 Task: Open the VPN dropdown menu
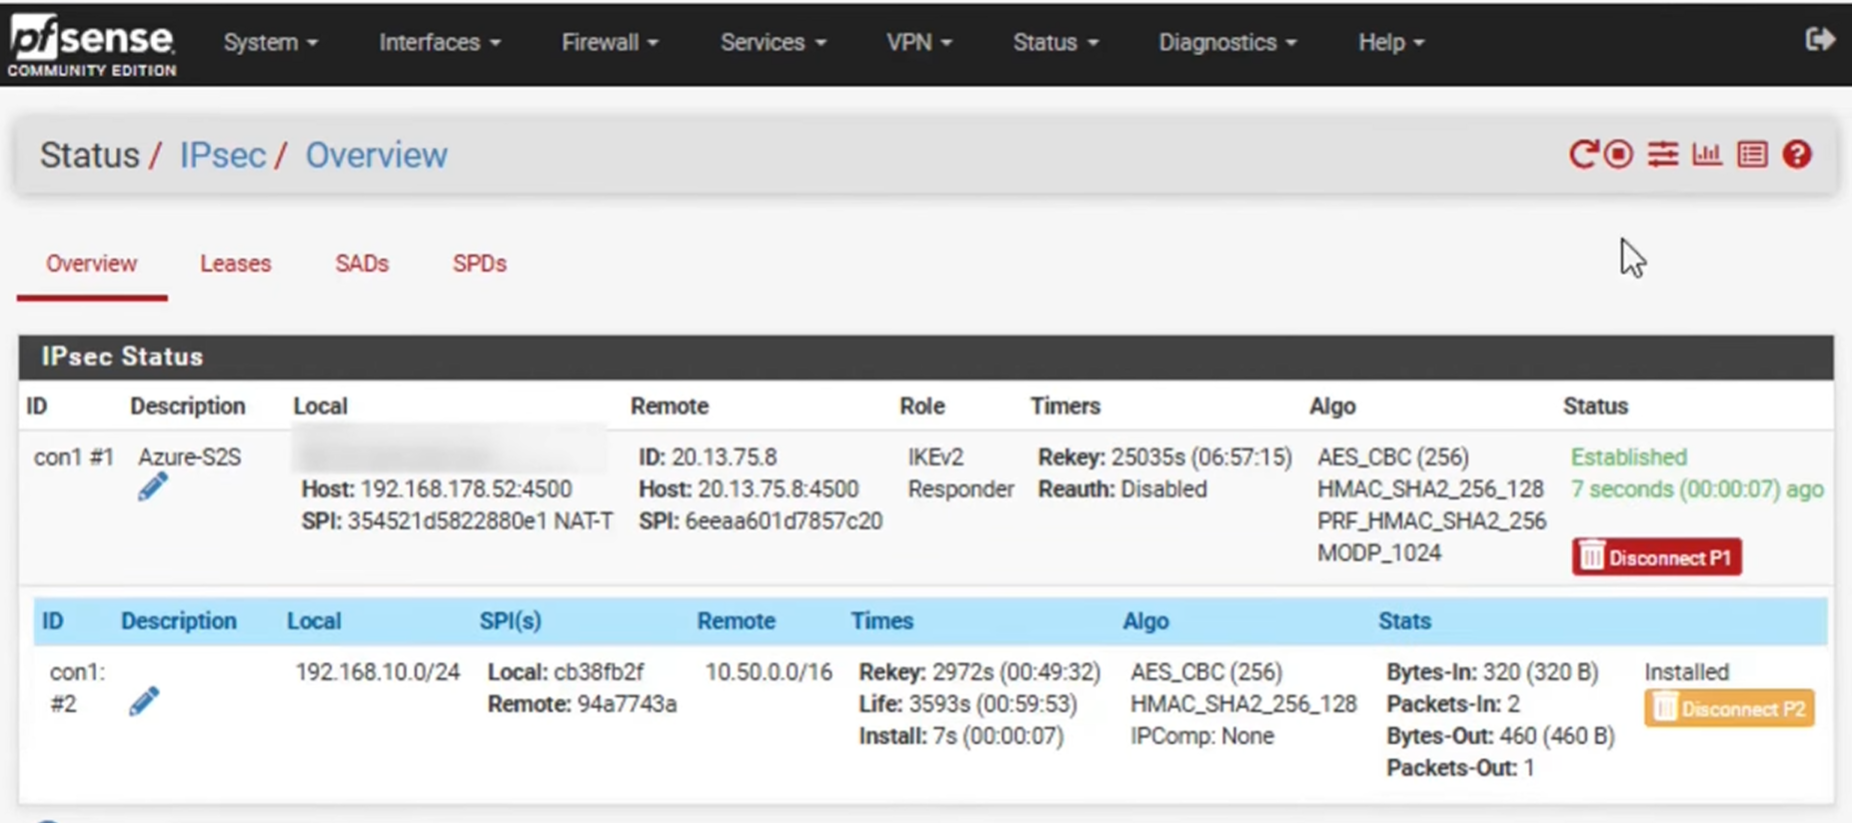[918, 43]
